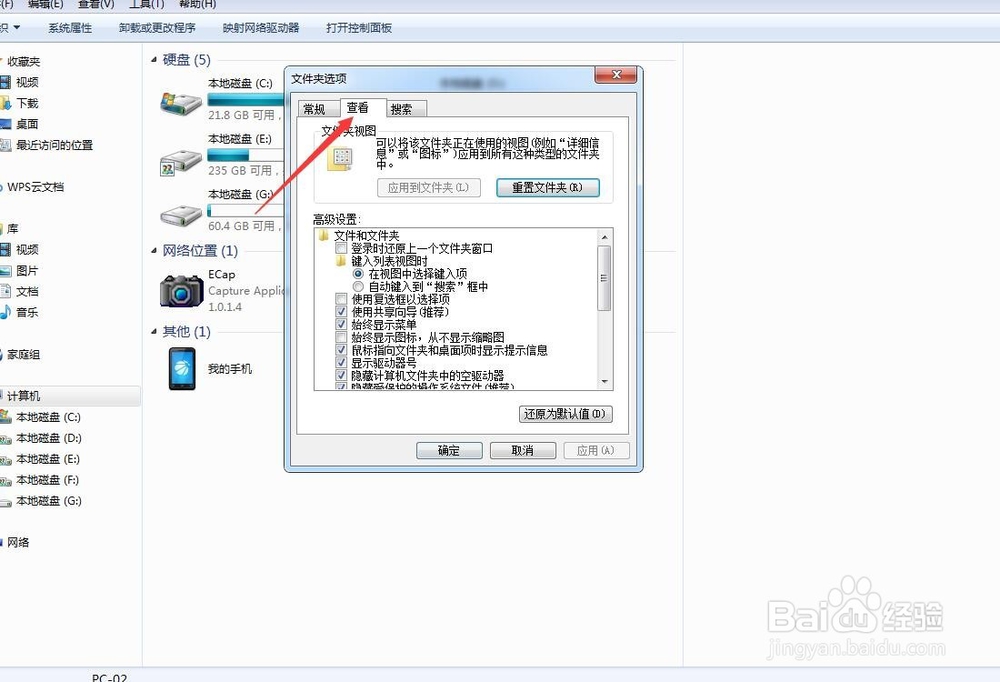The height and width of the screenshot is (682, 1000).
Task: Click the C: drive usage bar
Action: (246, 100)
